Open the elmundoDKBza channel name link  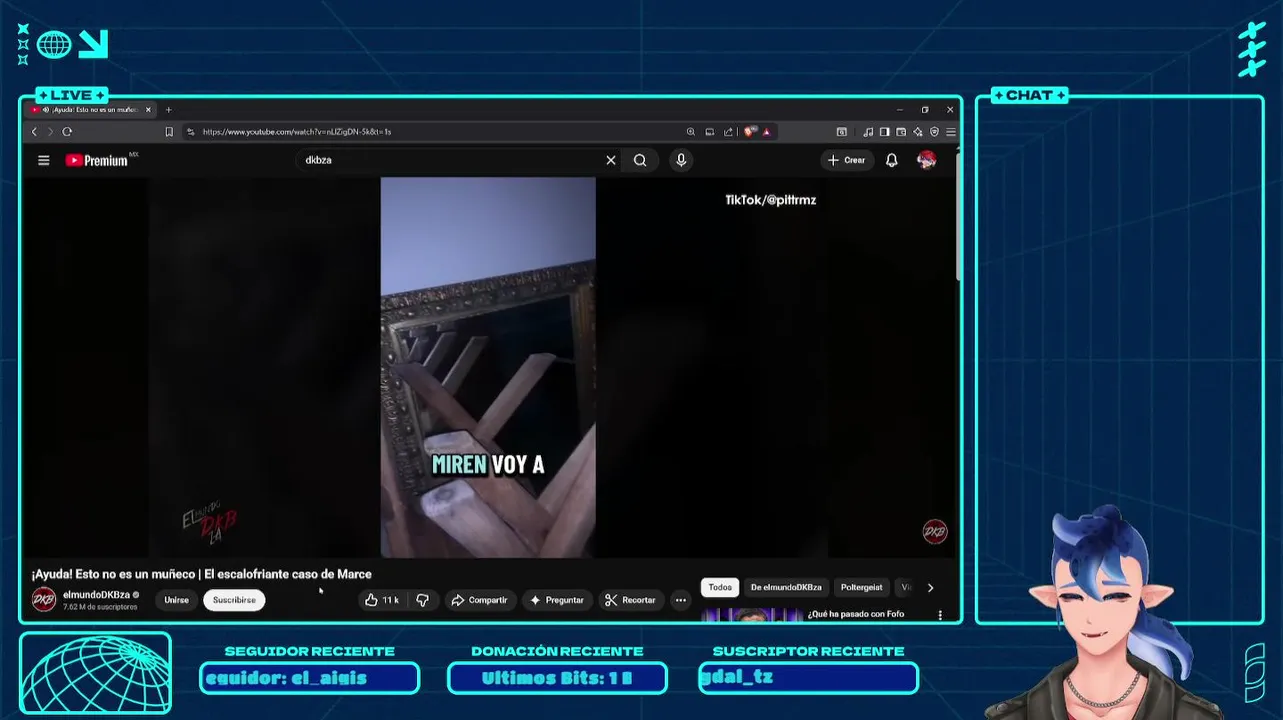tap(96, 595)
